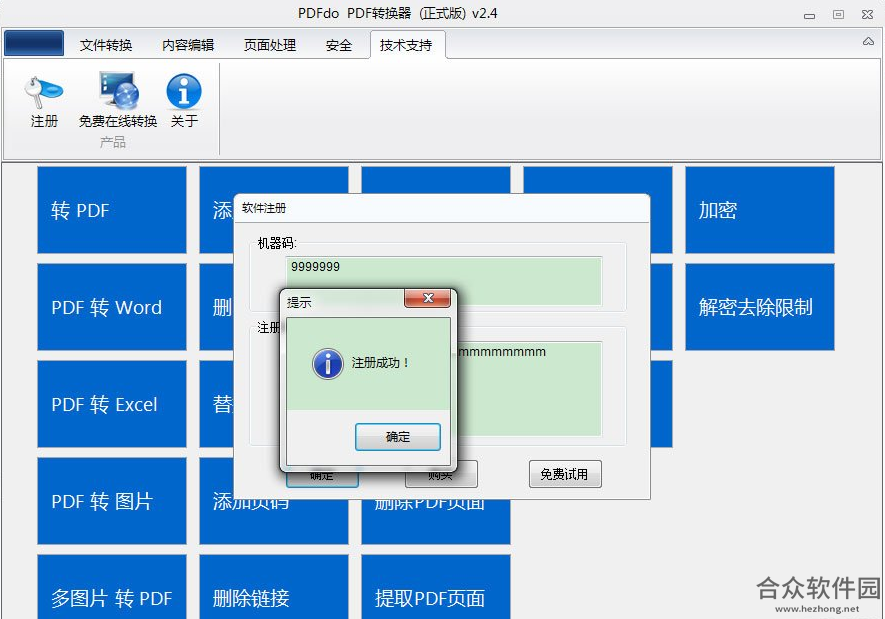Select the 多图片 转 PDF tile
This screenshot has height=619, width=885.
click(x=112, y=587)
